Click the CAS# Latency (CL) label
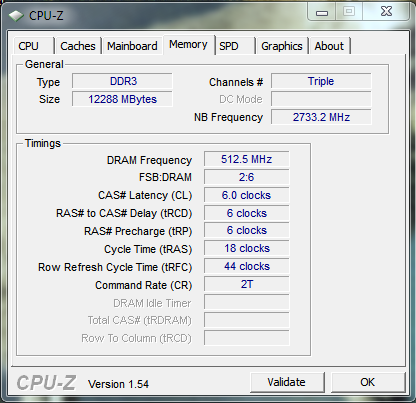This screenshot has height=403, width=416. tap(145, 195)
